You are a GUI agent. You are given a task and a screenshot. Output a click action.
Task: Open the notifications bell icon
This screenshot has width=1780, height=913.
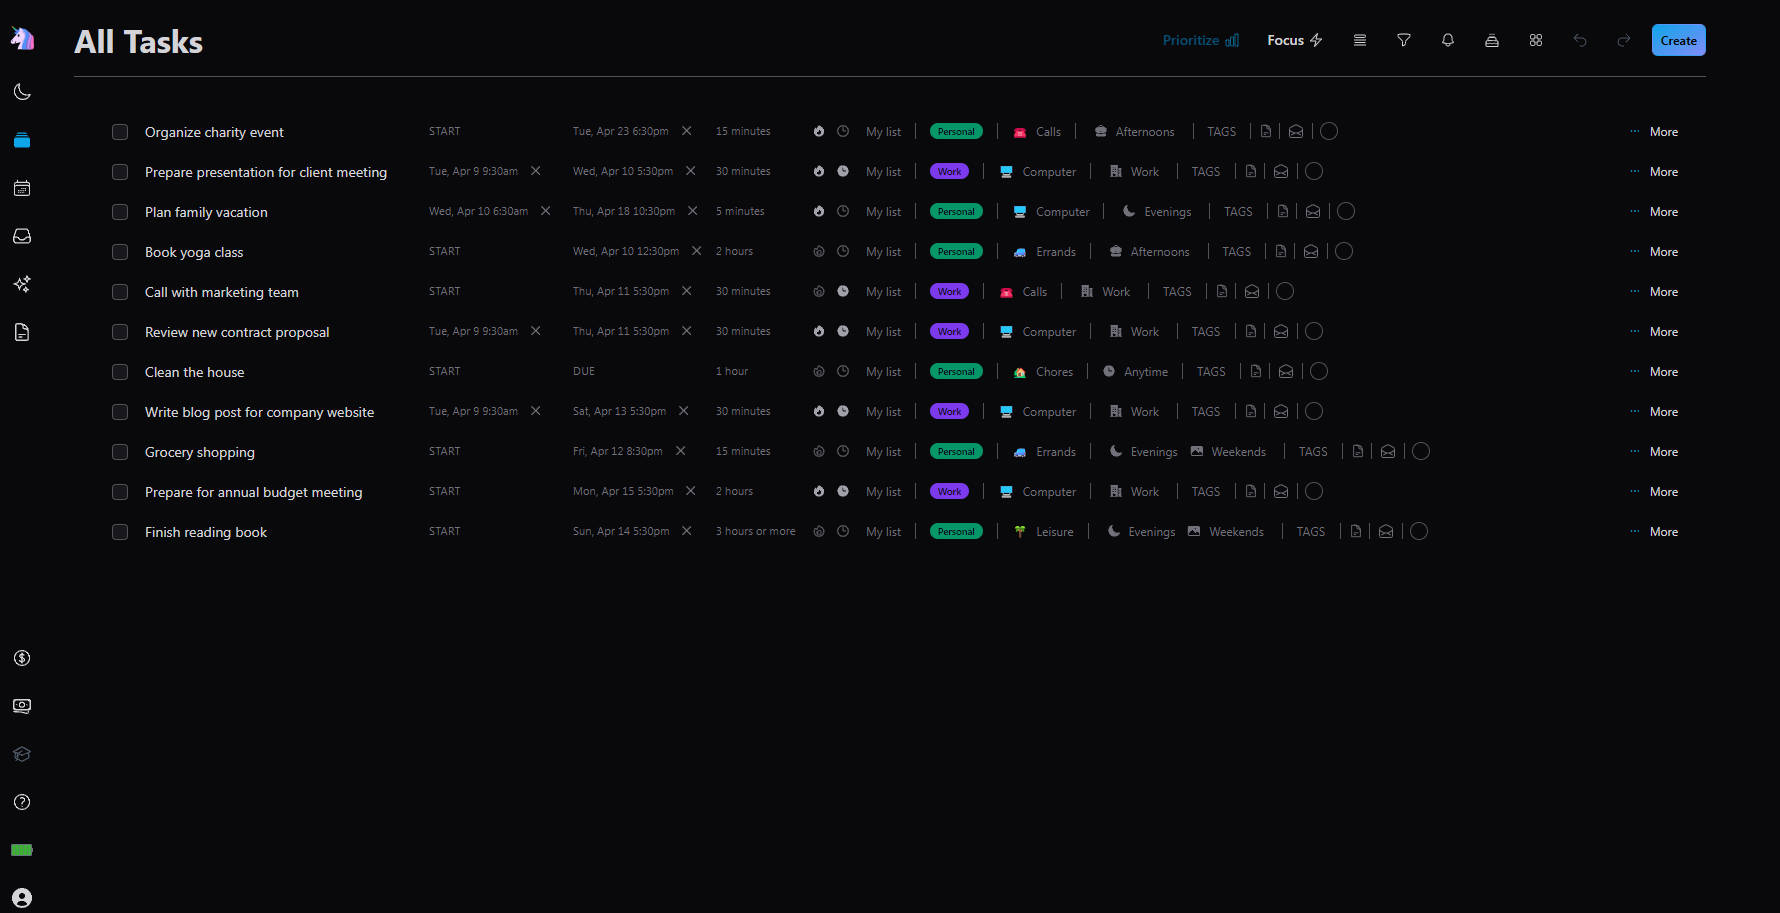[x=1447, y=40]
